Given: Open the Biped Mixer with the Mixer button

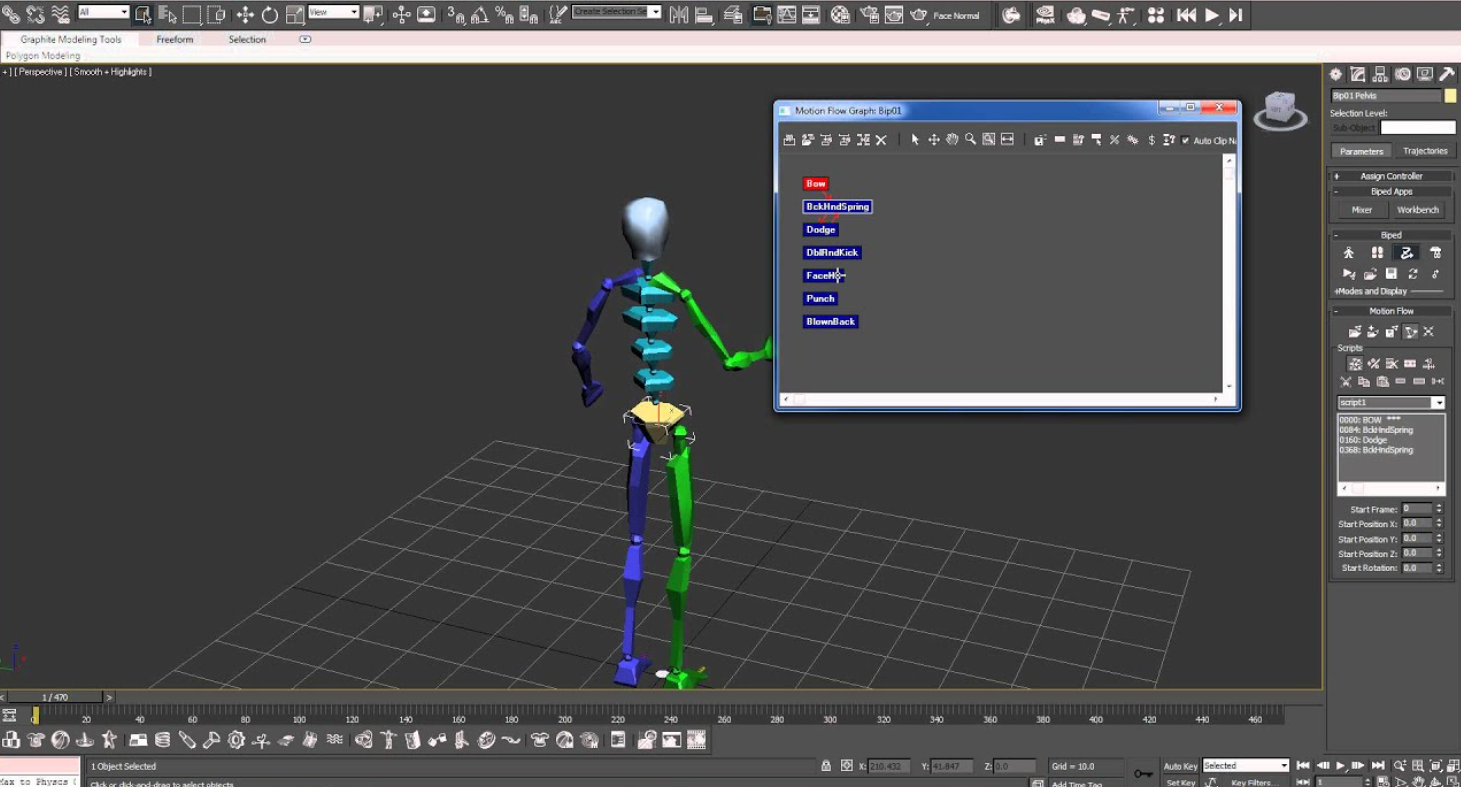Looking at the screenshot, I should (1360, 210).
